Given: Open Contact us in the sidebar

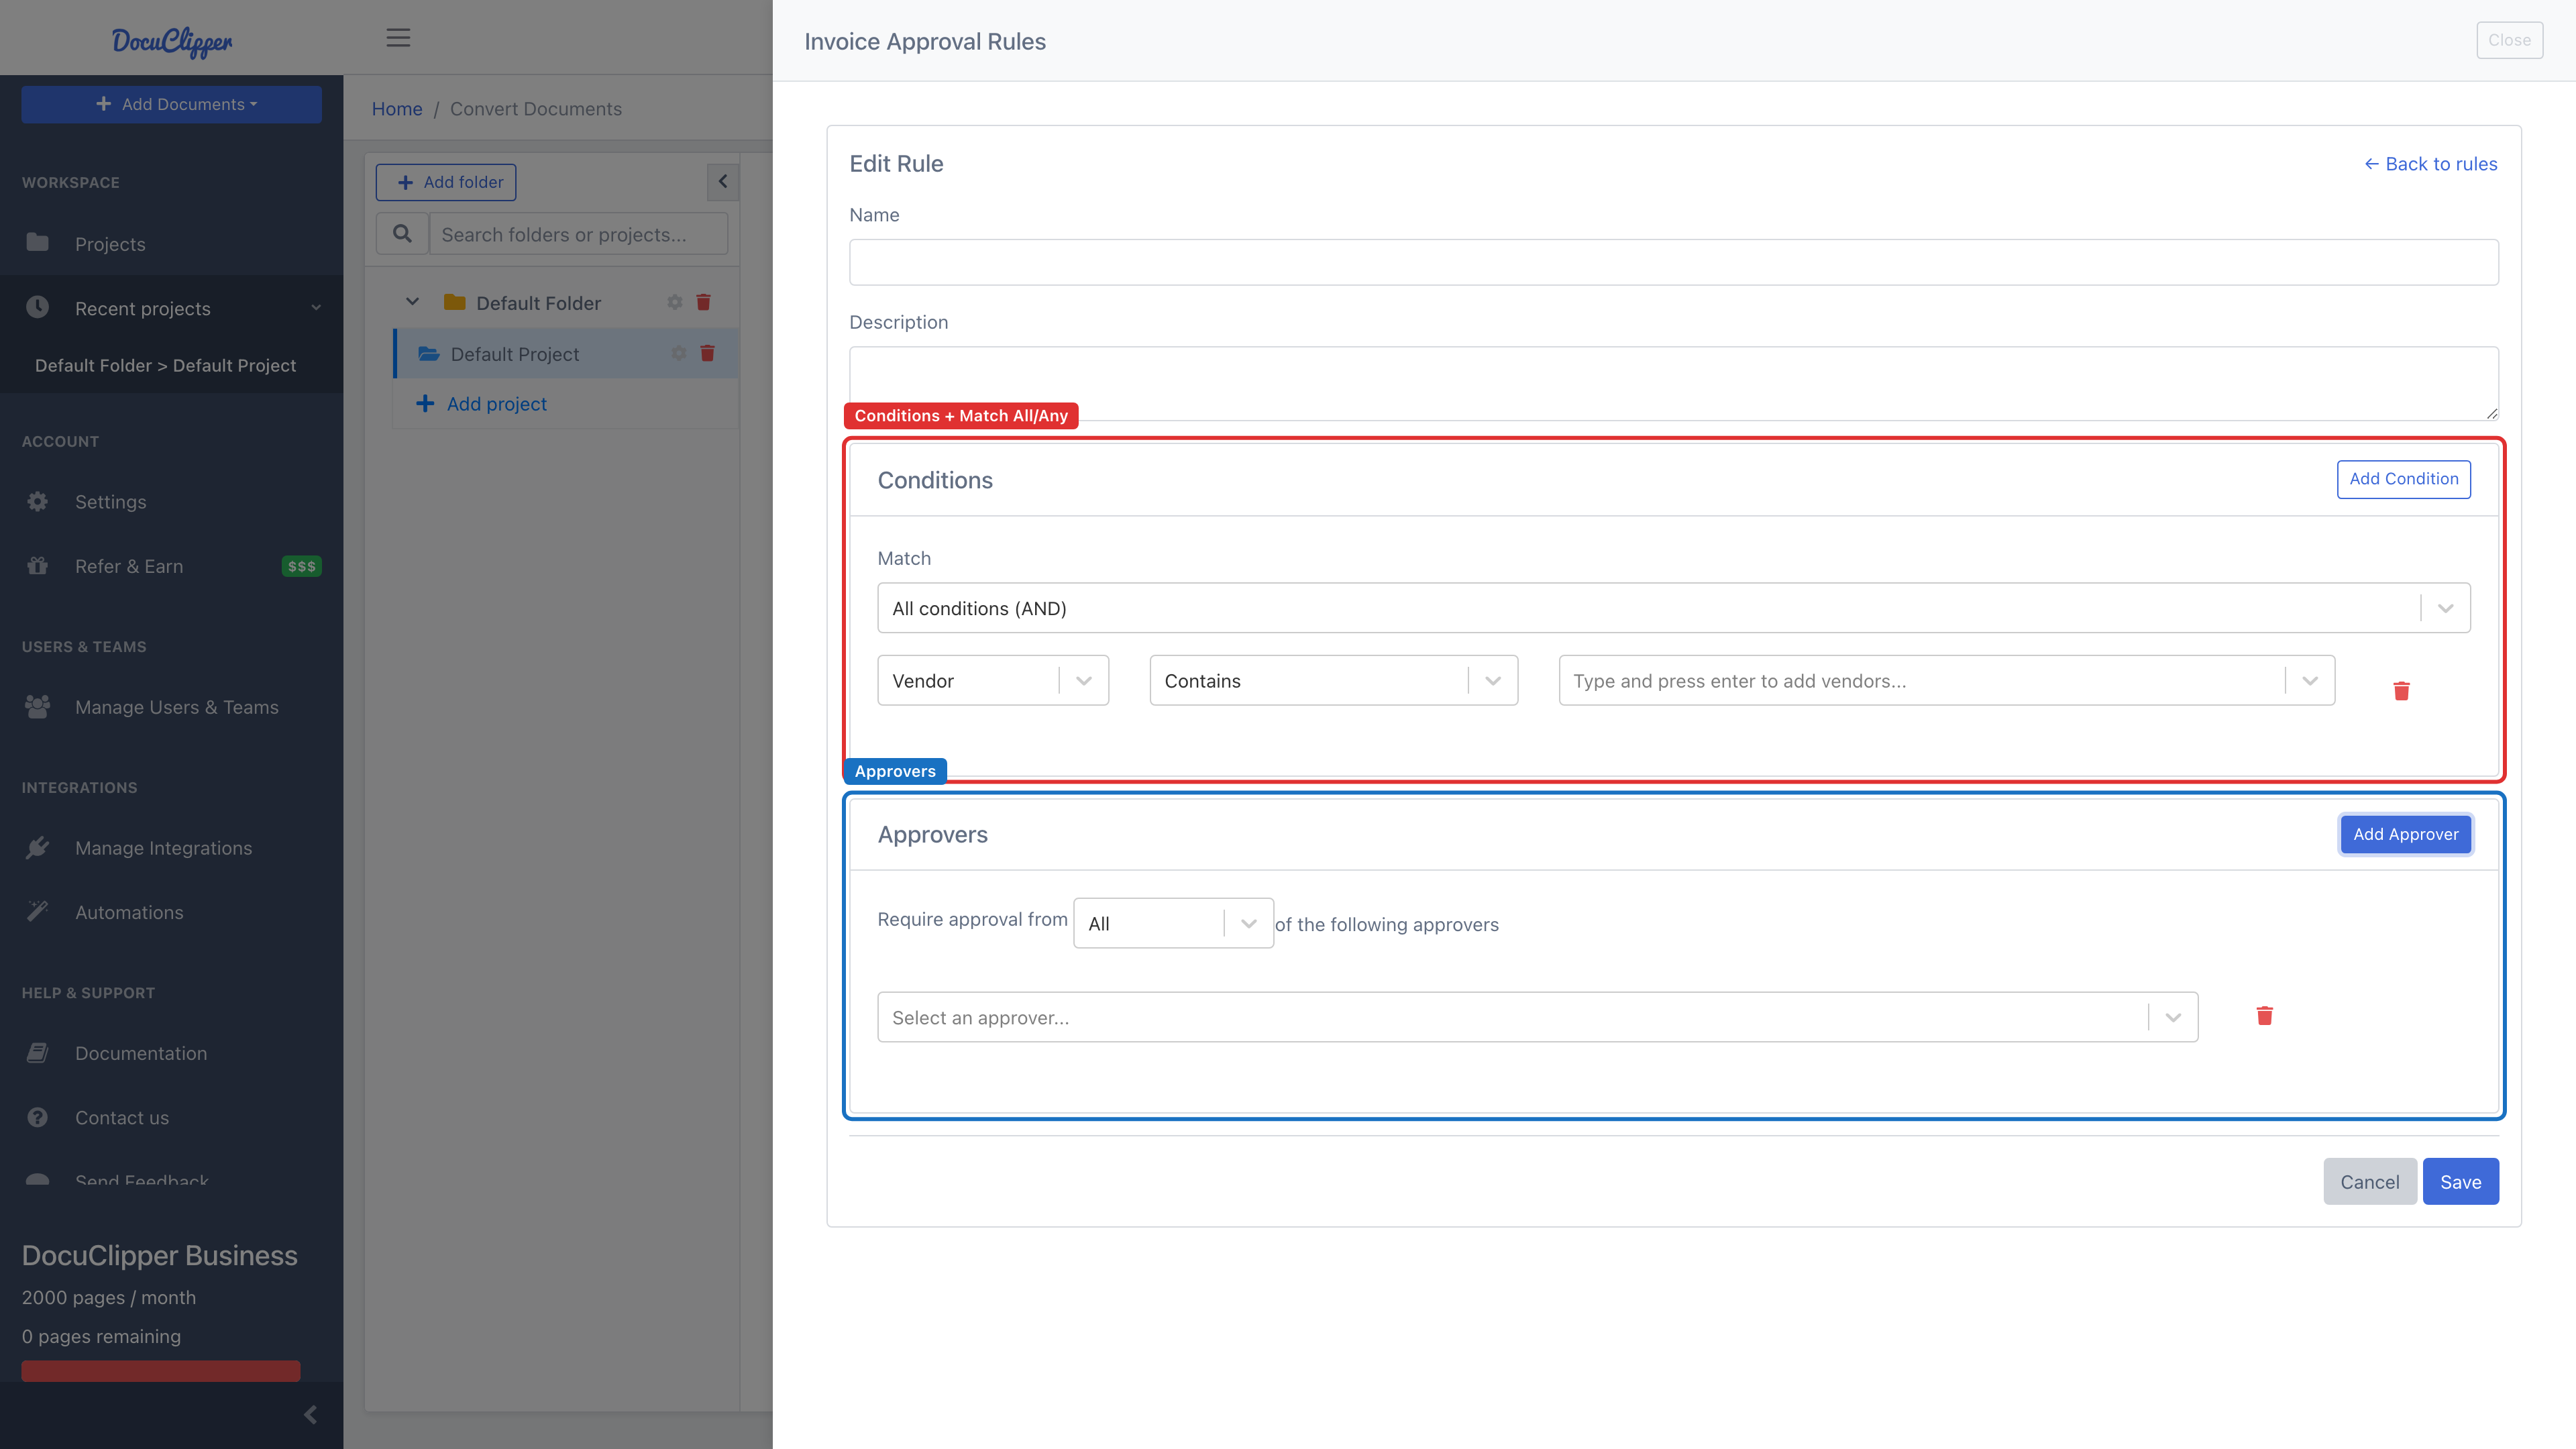Looking at the screenshot, I should (x=122, y=1118).
